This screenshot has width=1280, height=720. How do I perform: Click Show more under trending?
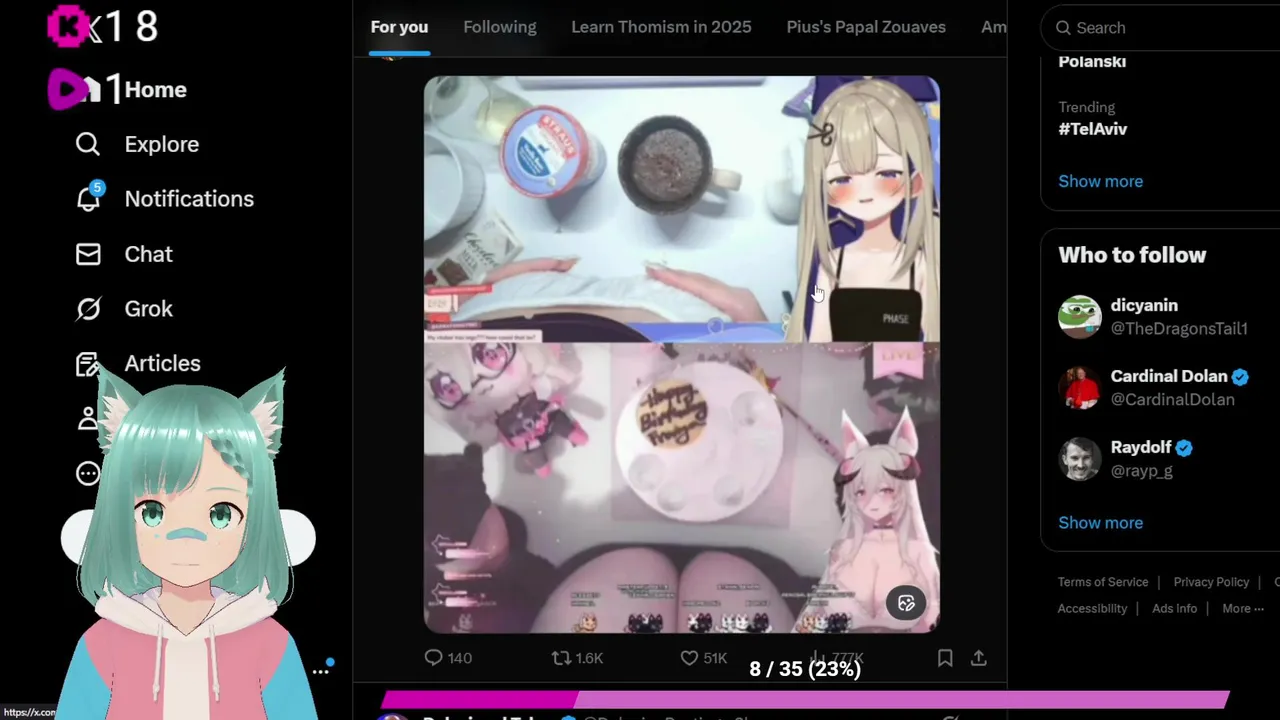[x=1100, y=181]
